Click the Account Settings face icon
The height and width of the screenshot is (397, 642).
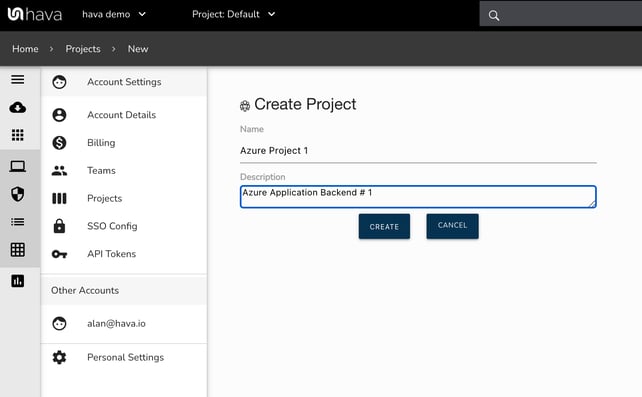tap(59, 82)
